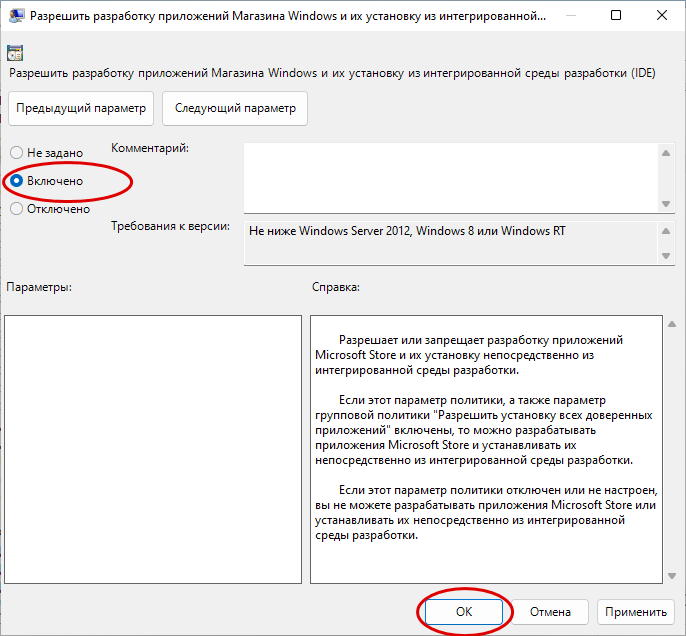Minimize the policy dialog window
The height and width of the screenshot is (636, 686).
pos(570,16)
